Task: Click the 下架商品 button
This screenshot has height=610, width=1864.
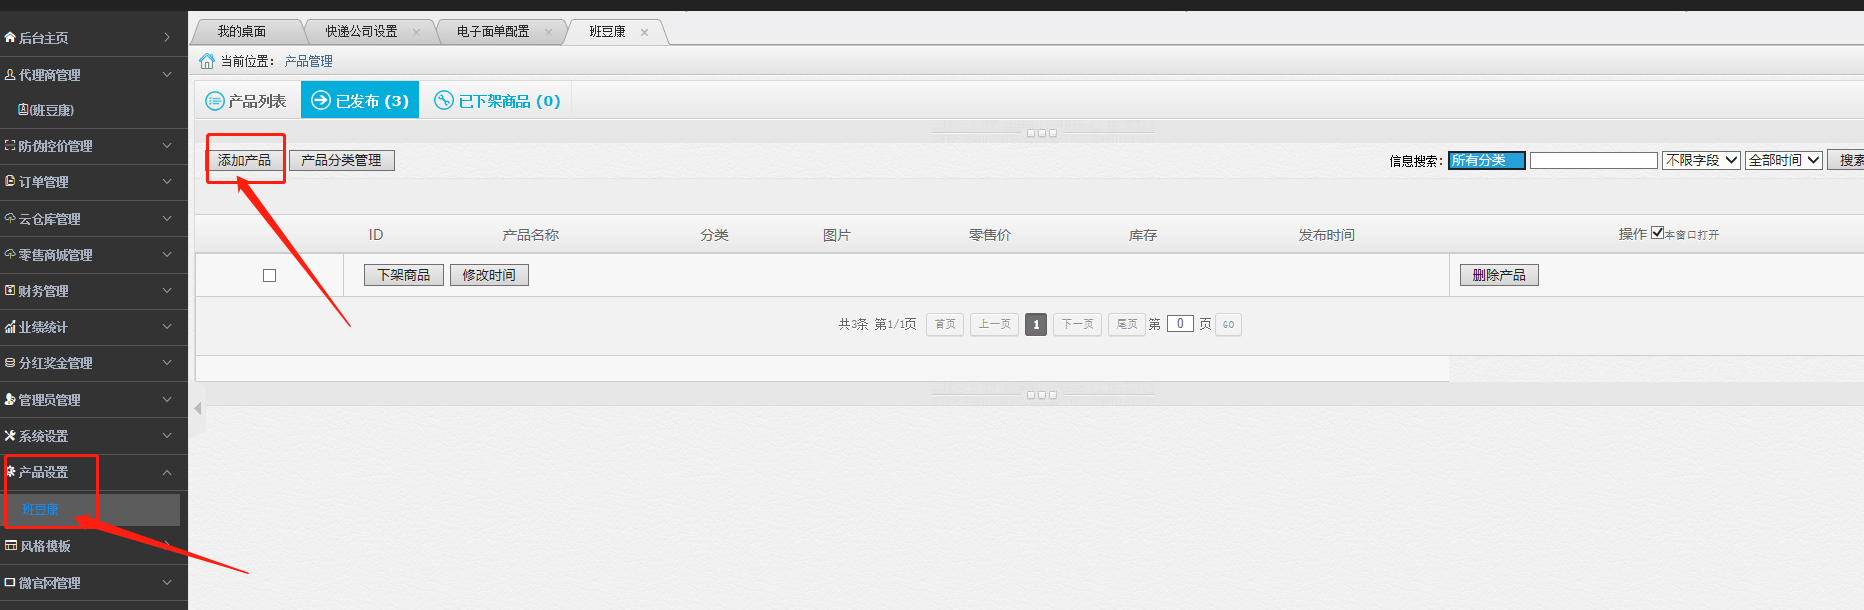Action: click(x=404, y=275)
